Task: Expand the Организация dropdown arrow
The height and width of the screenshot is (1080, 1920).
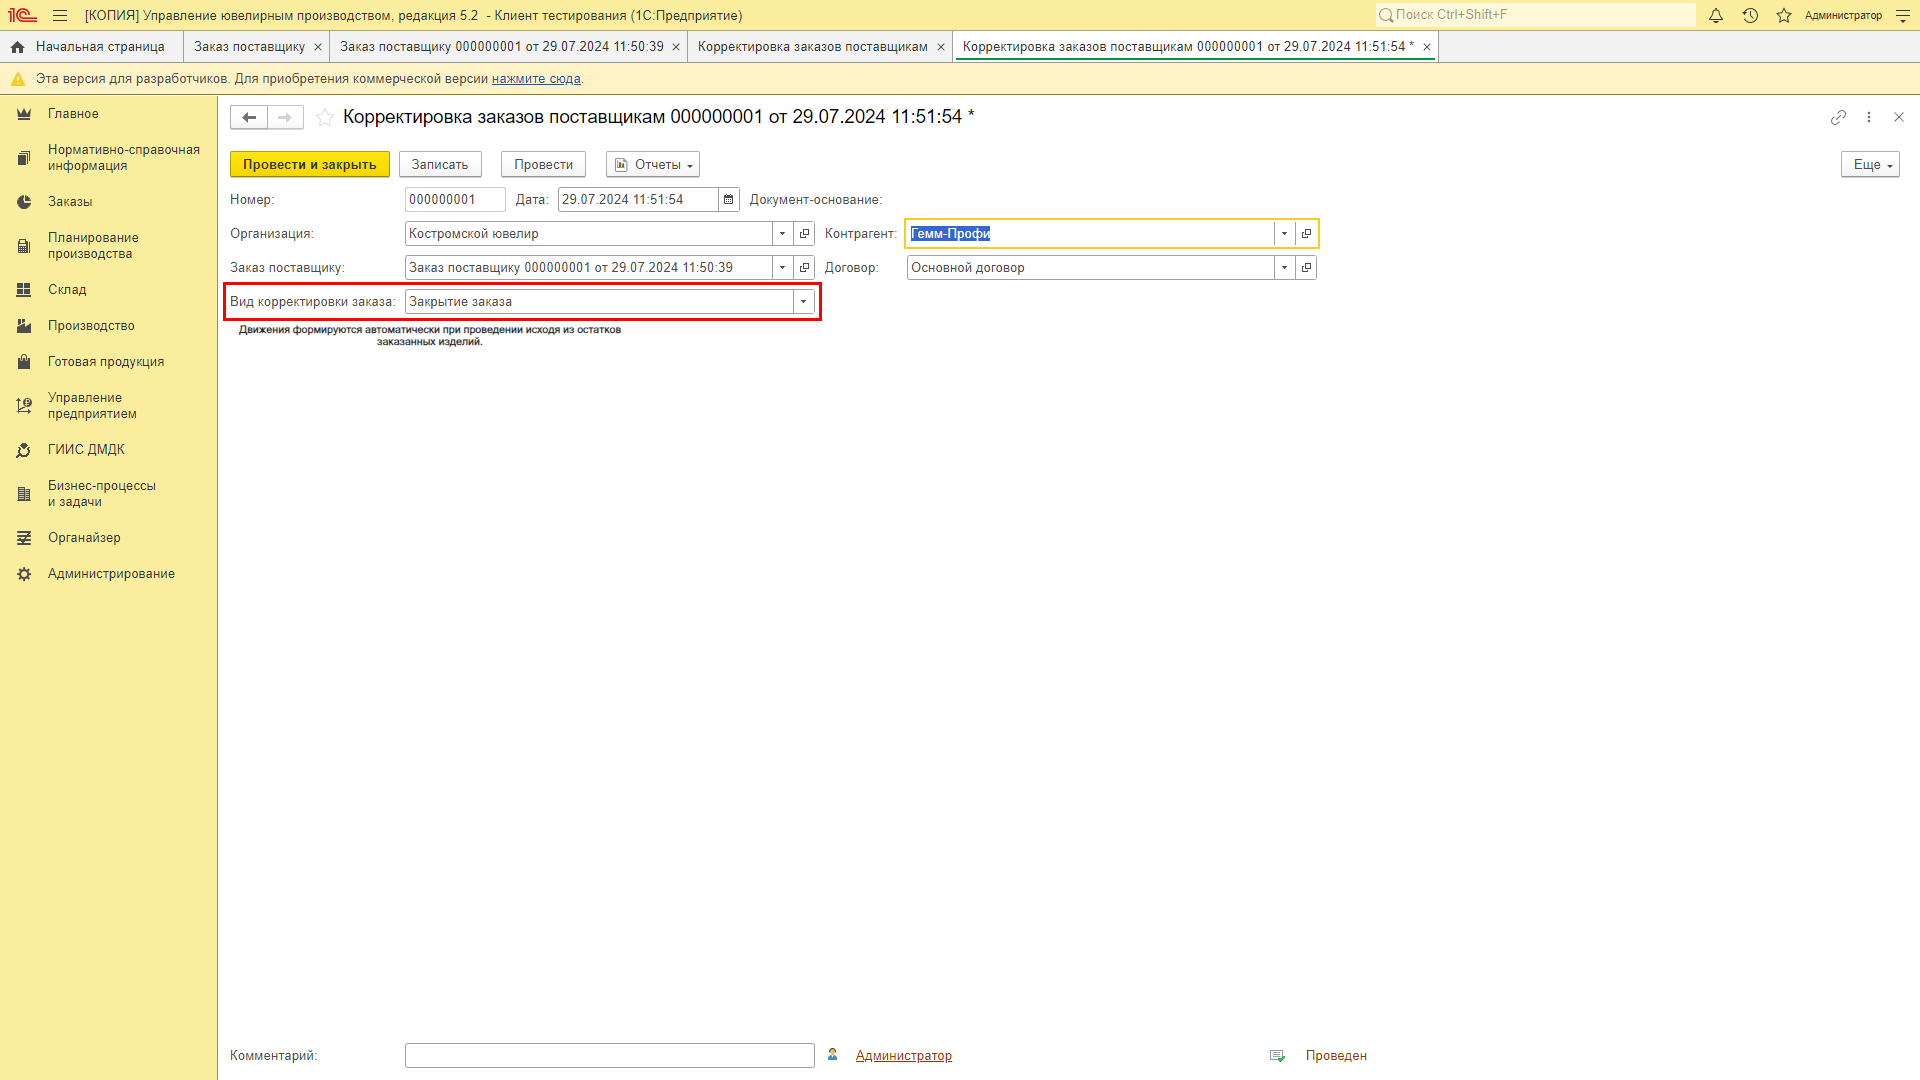Action: point(783,234)
